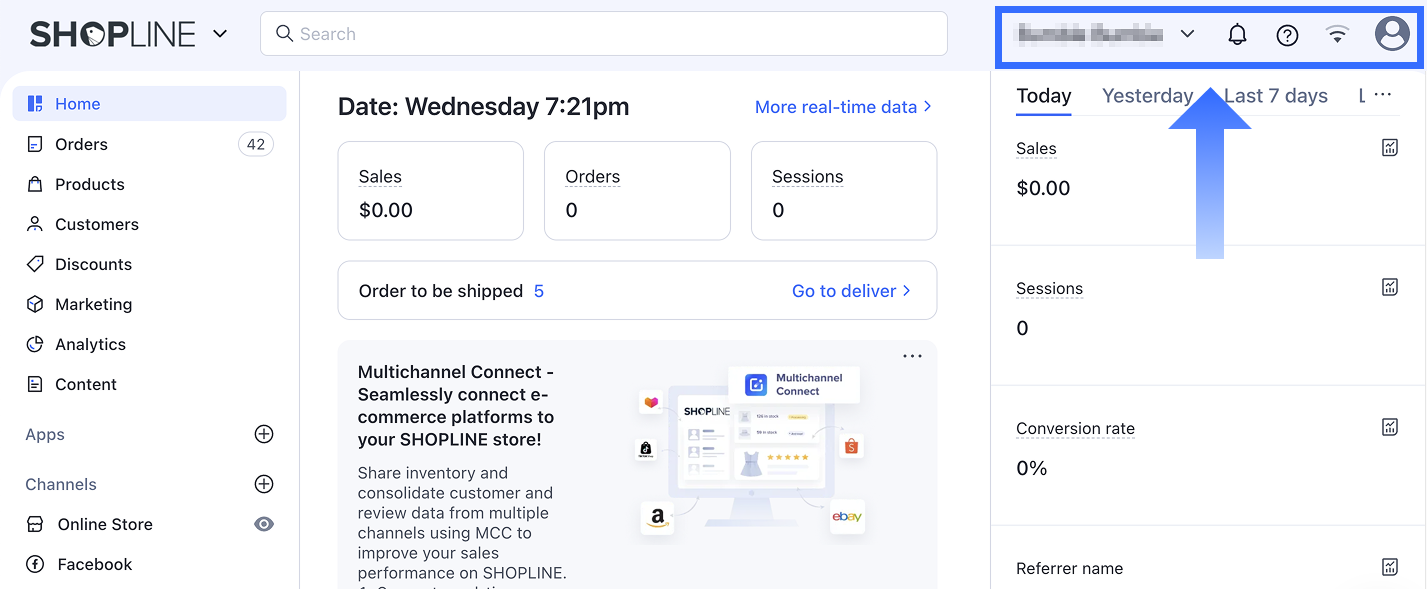The height and width of the screenshot is (589, 1427).
Task: Expand the store name dropdown chevron
Action: (1187, 34)
